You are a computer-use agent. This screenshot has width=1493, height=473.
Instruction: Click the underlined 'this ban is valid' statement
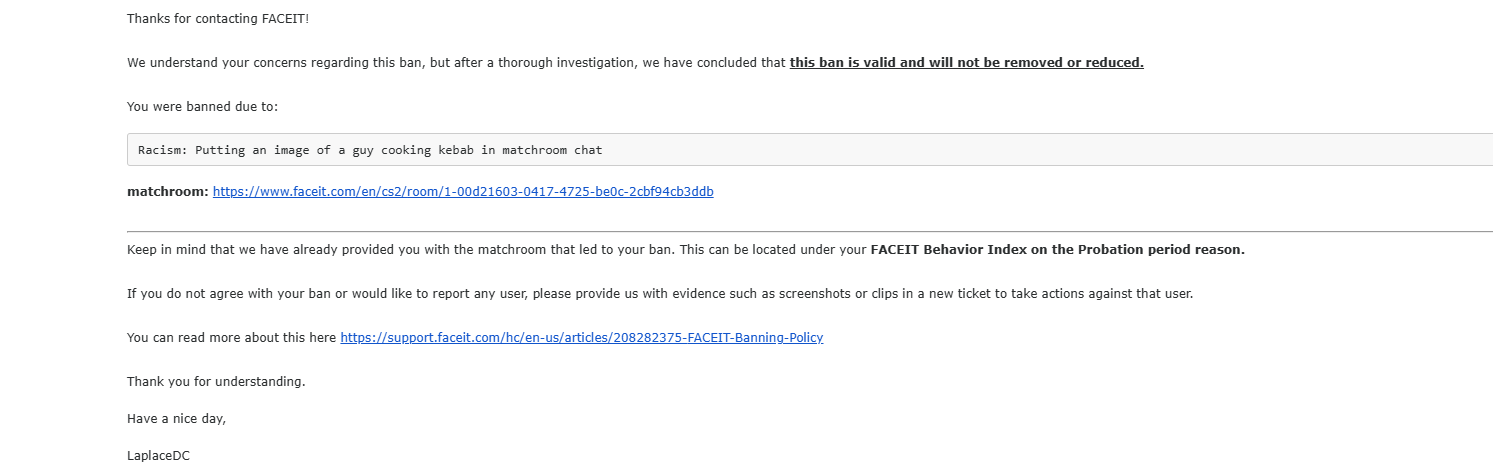(x=966, y=62)
